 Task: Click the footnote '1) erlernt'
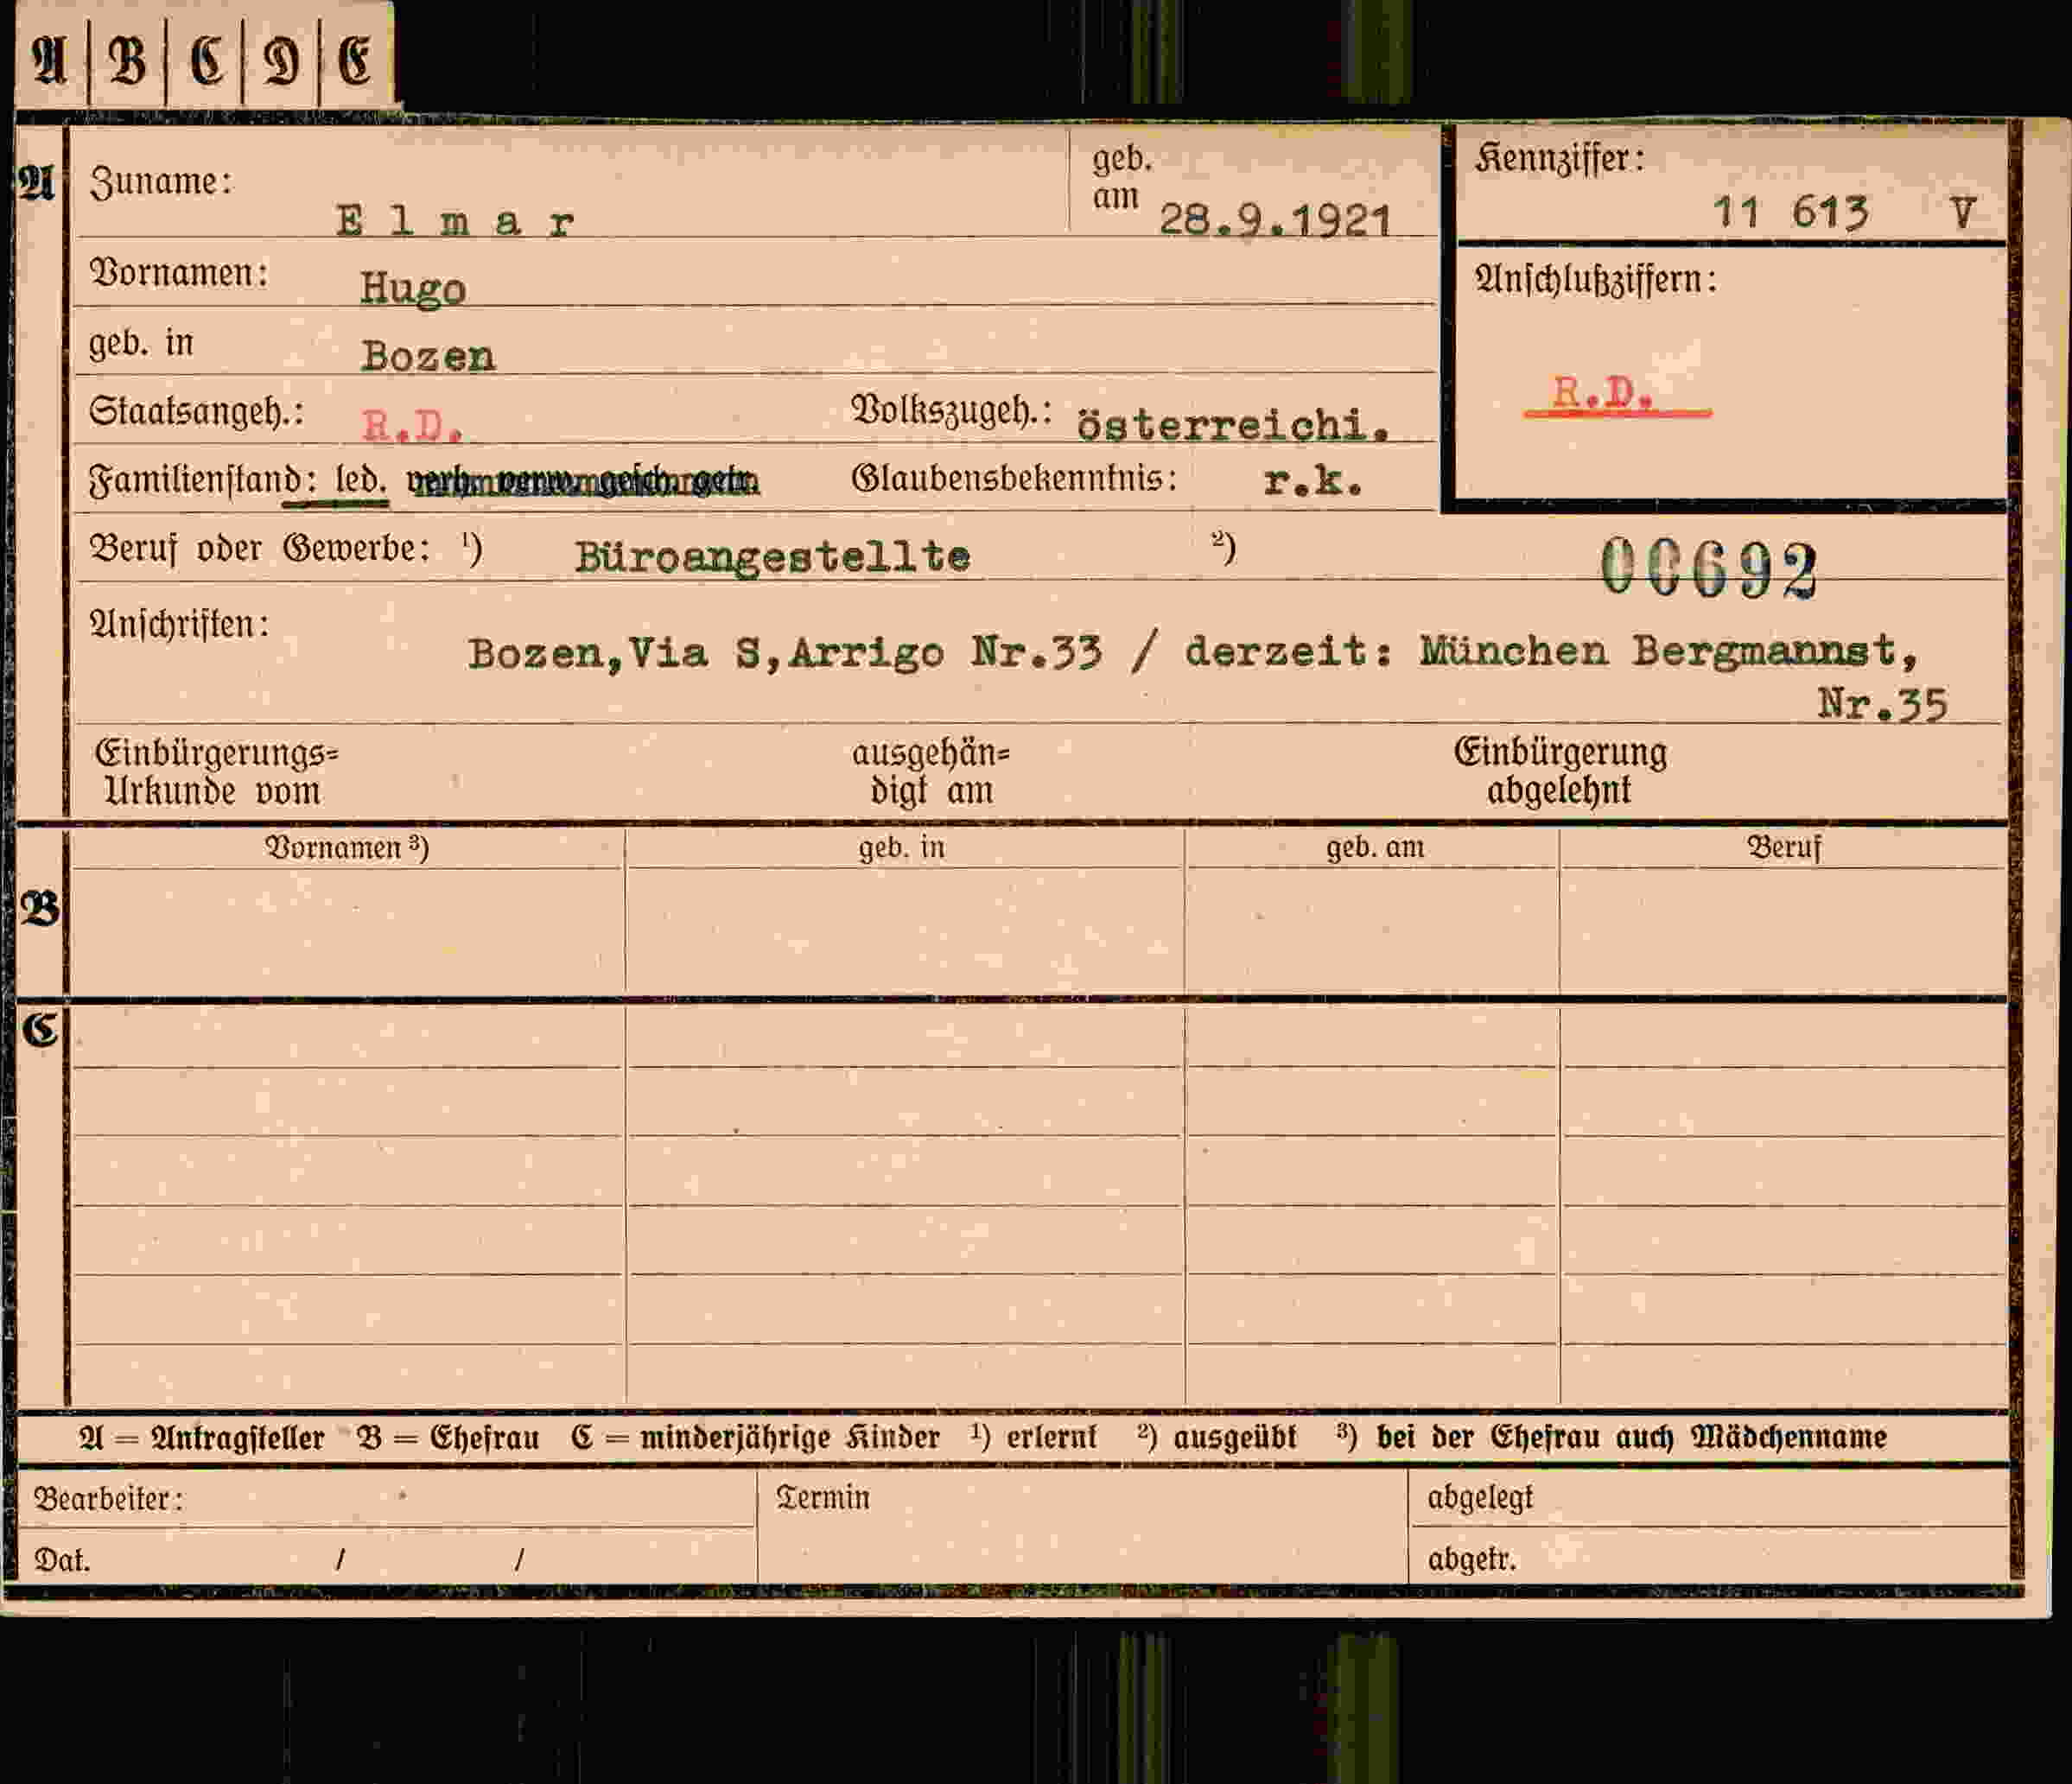pos(1033,1437)
